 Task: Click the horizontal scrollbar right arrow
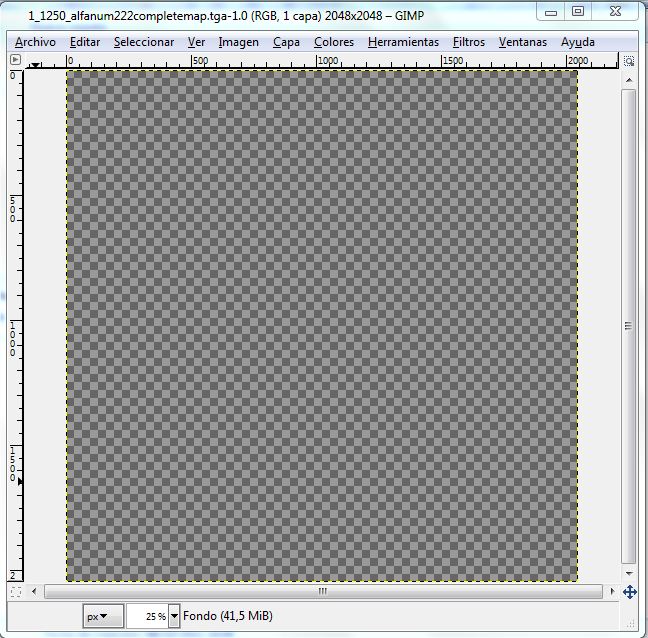(609, 592)
